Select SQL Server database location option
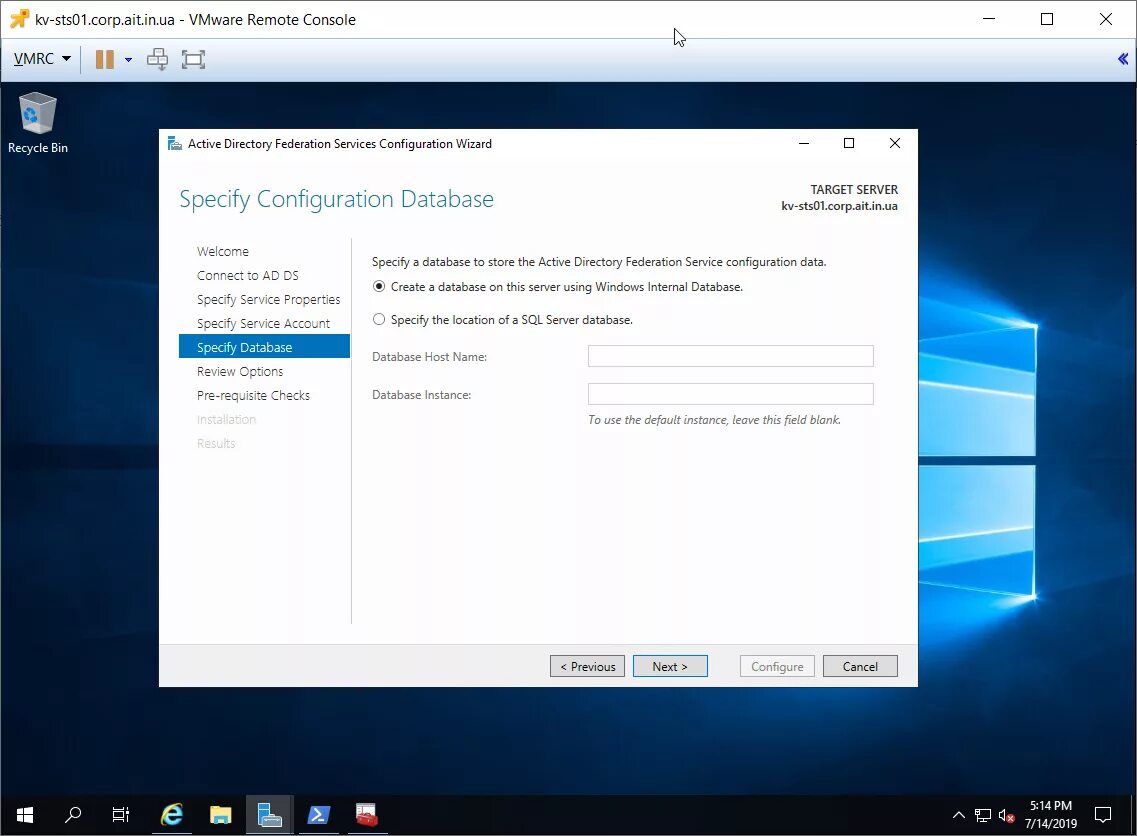The height and width of the screenshot is (836, 1137). tap(379, 319)
